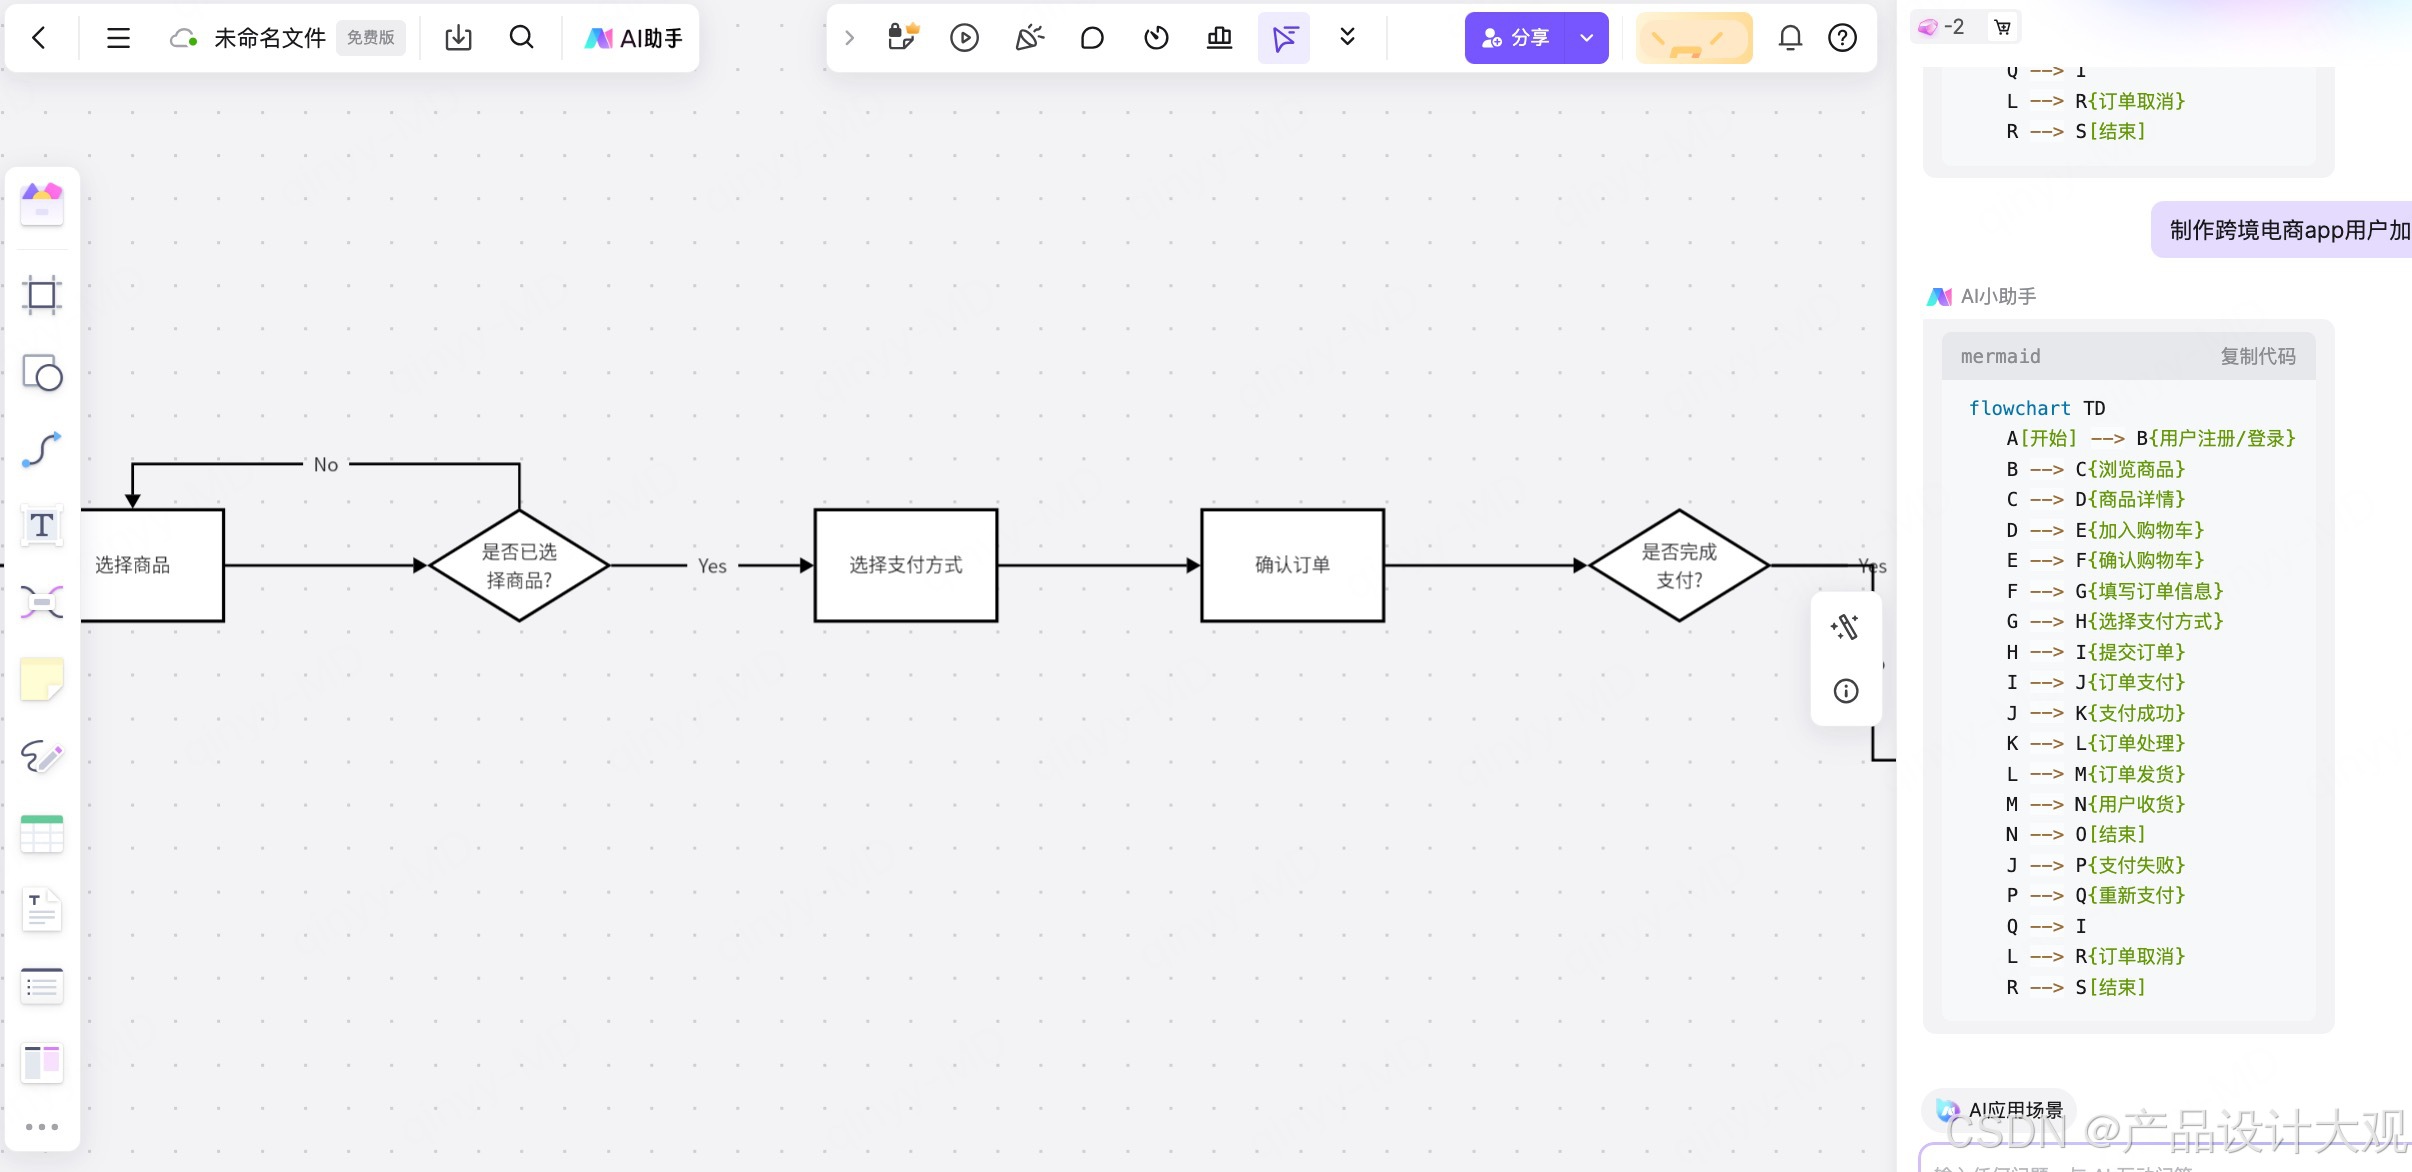
Task: Start presentation play button
Action: pos(964,38)
